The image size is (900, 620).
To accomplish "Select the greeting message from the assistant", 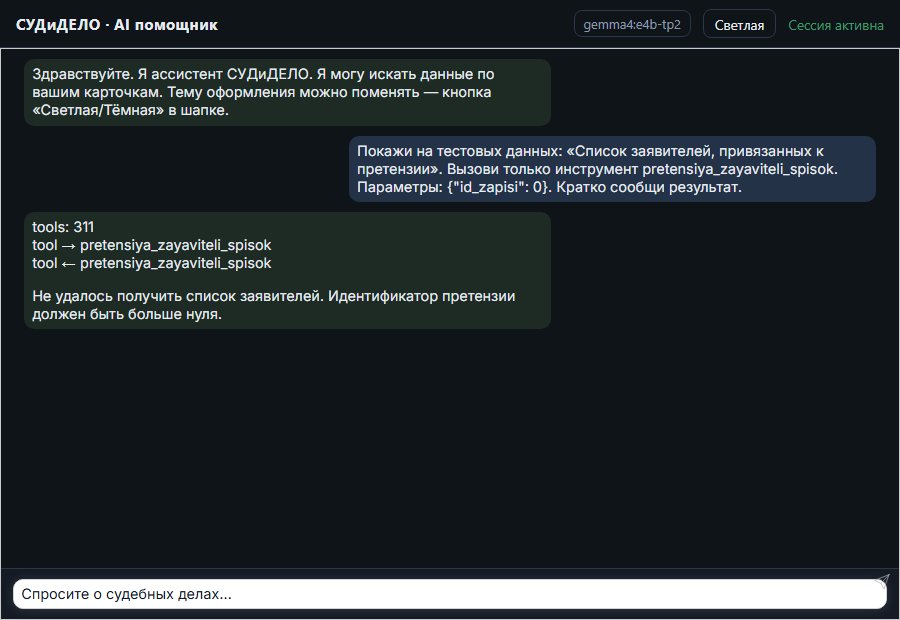I will 287,92.
